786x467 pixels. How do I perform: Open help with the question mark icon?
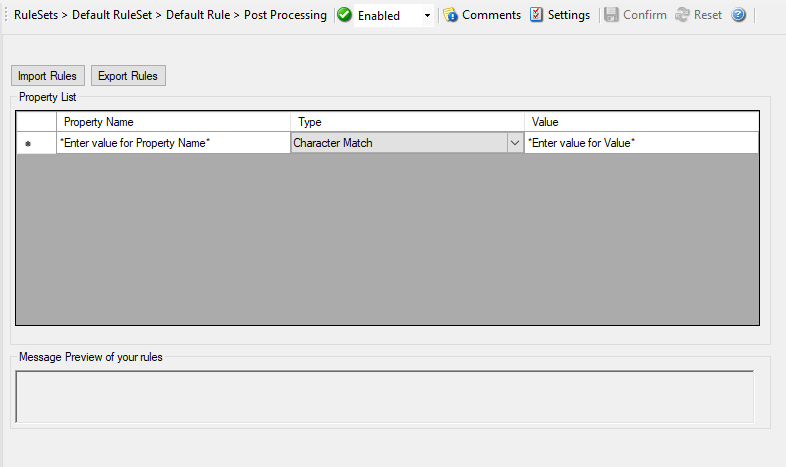click(x=739, y=15)
